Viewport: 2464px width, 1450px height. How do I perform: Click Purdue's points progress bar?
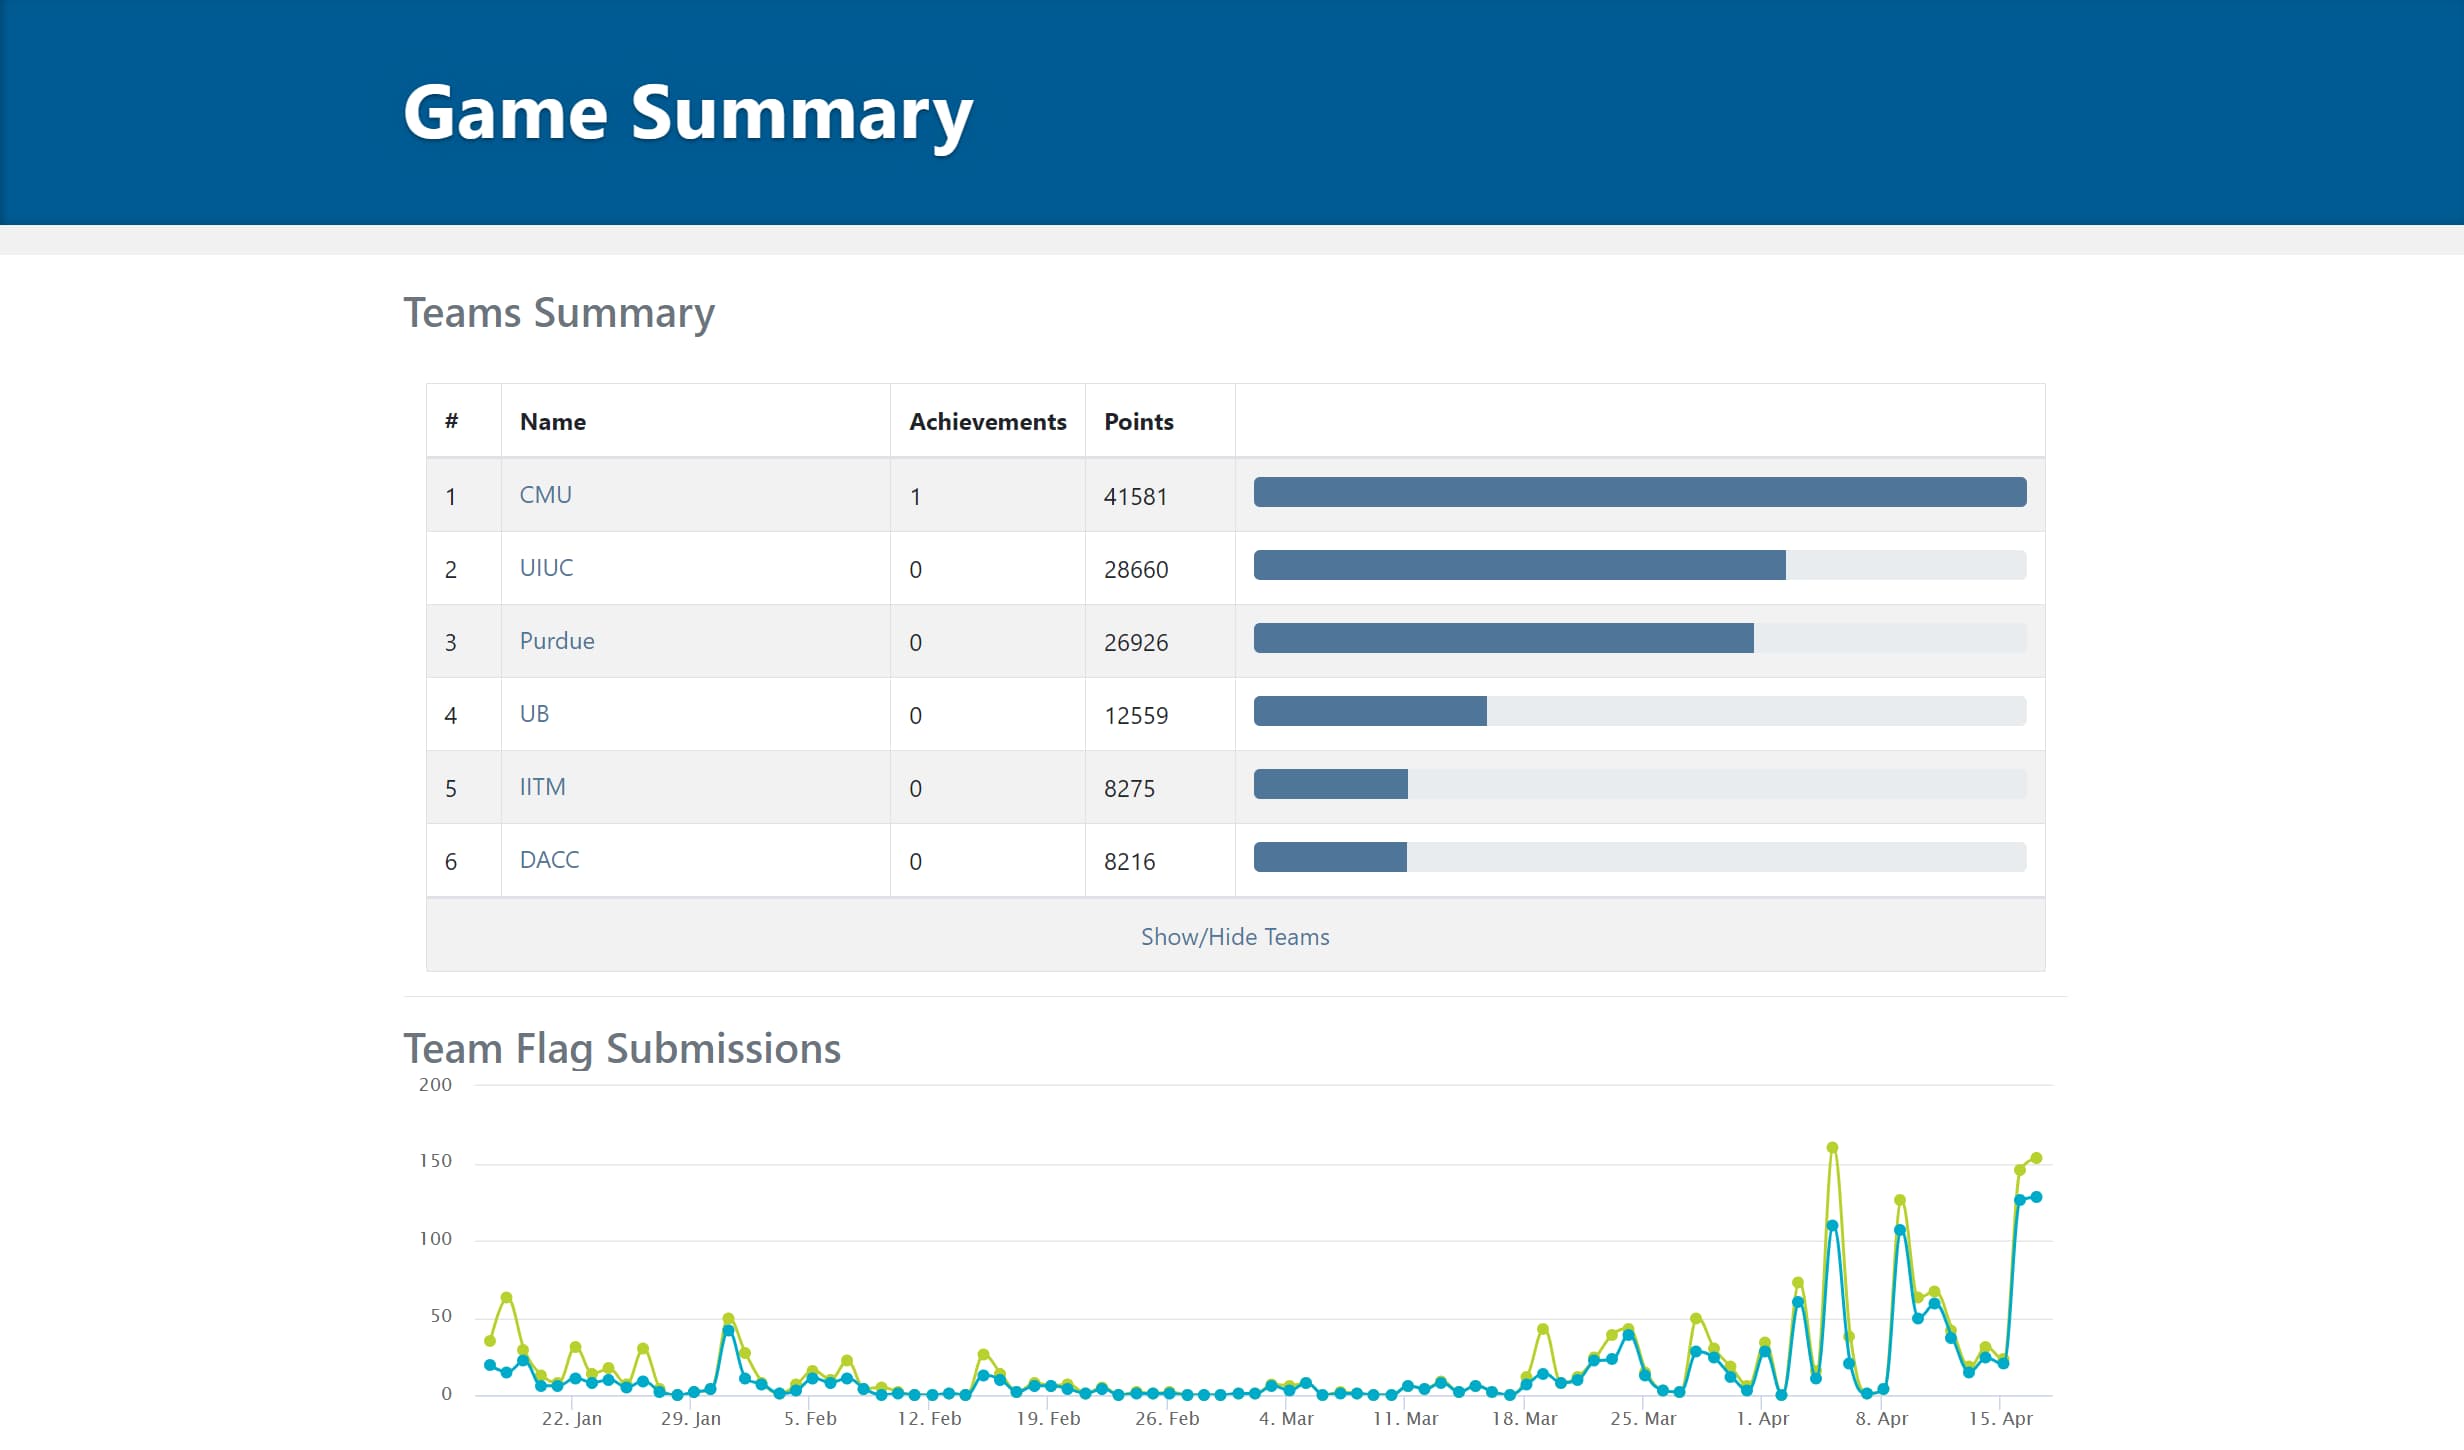coord(1503,638)
